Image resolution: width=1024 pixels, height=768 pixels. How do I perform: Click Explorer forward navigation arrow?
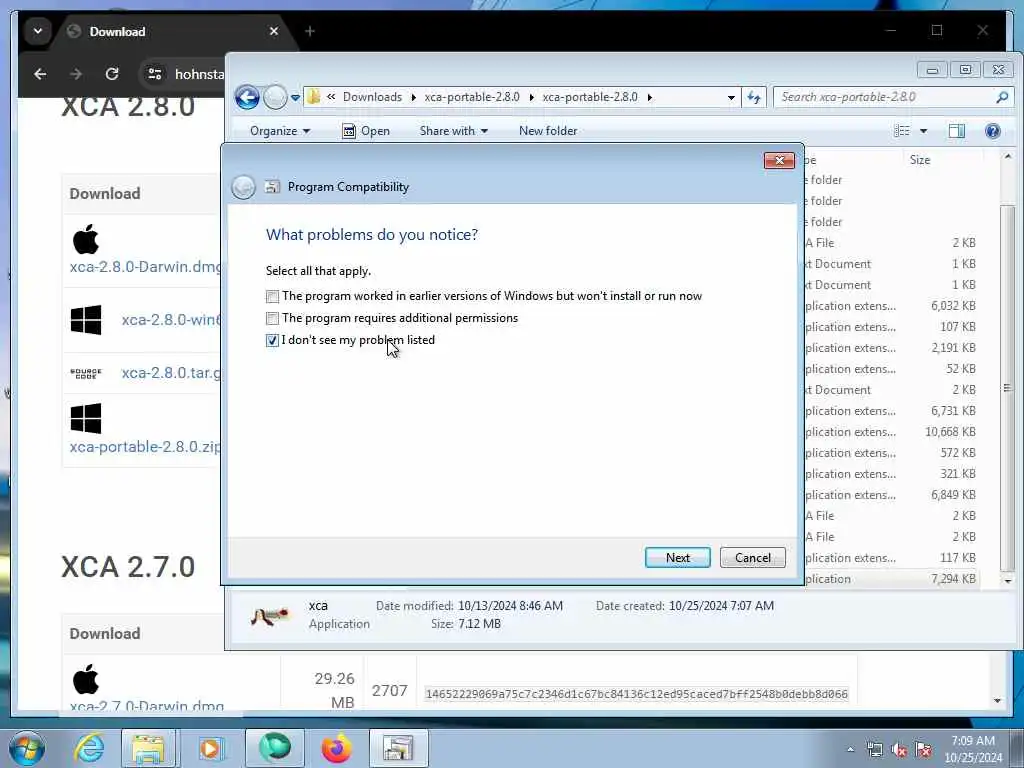pyautogui.click(x=275, y=97)
